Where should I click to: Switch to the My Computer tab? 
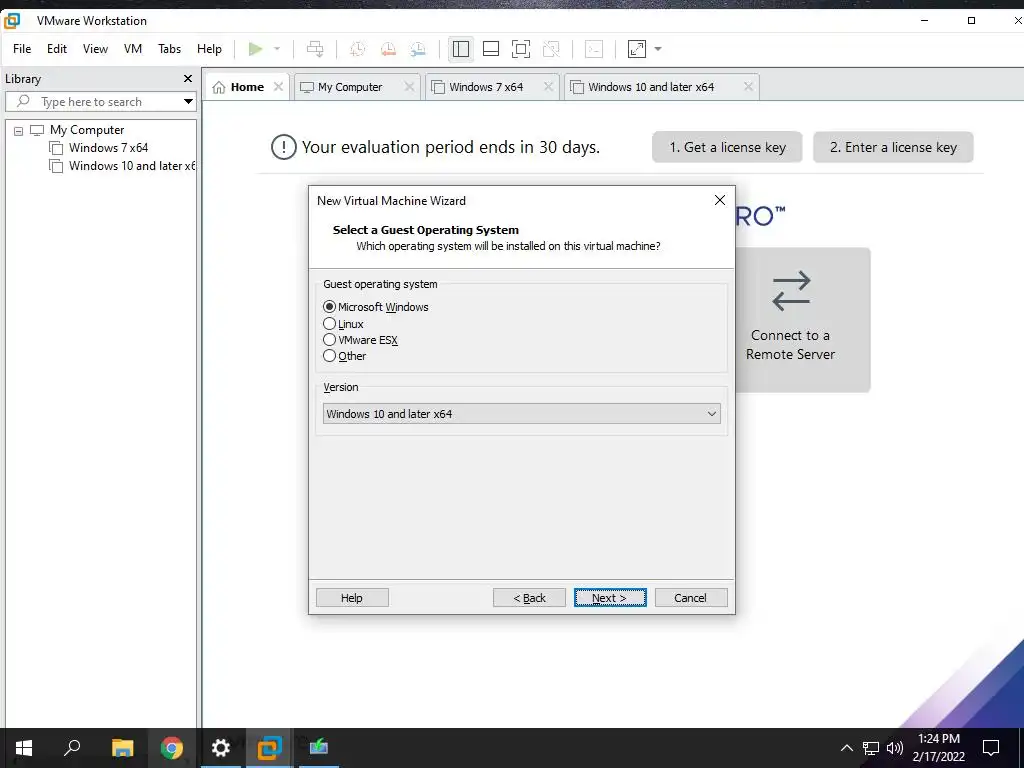click(x=349, y=87)
